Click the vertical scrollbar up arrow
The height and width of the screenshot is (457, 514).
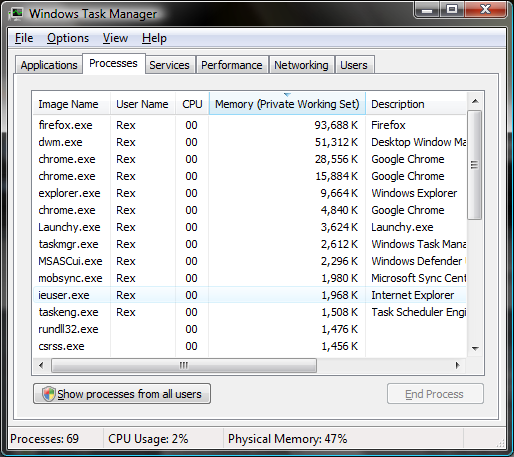475,101
